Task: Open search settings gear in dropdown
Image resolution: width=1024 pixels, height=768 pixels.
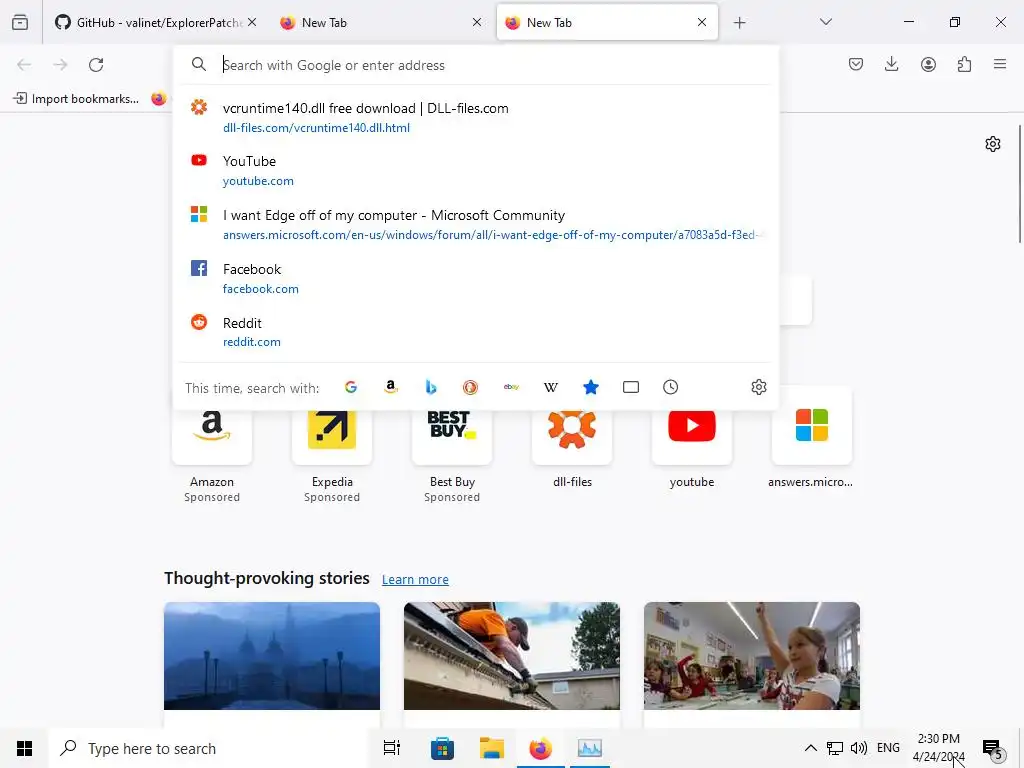Action: tap(758, 387)
